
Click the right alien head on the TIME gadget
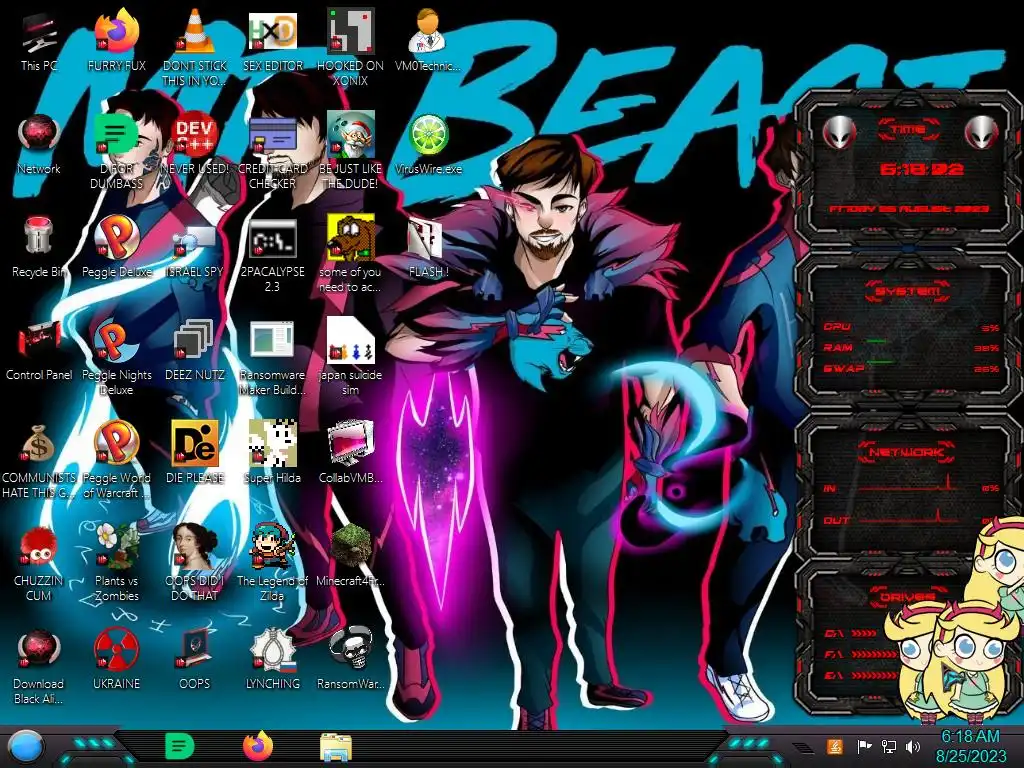pos(981,133)
